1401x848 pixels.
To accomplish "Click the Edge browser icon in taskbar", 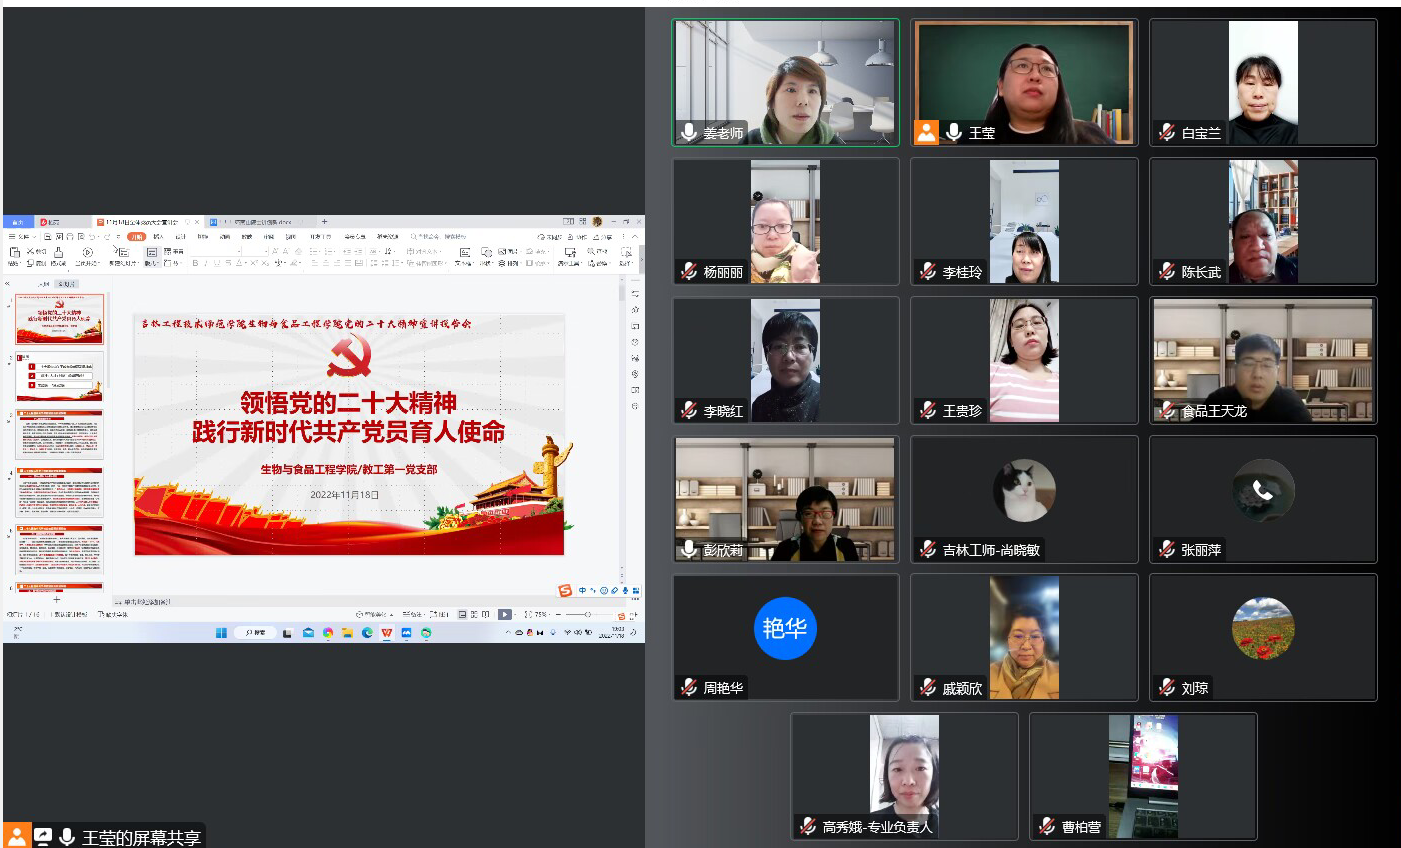I will (367, 633).
